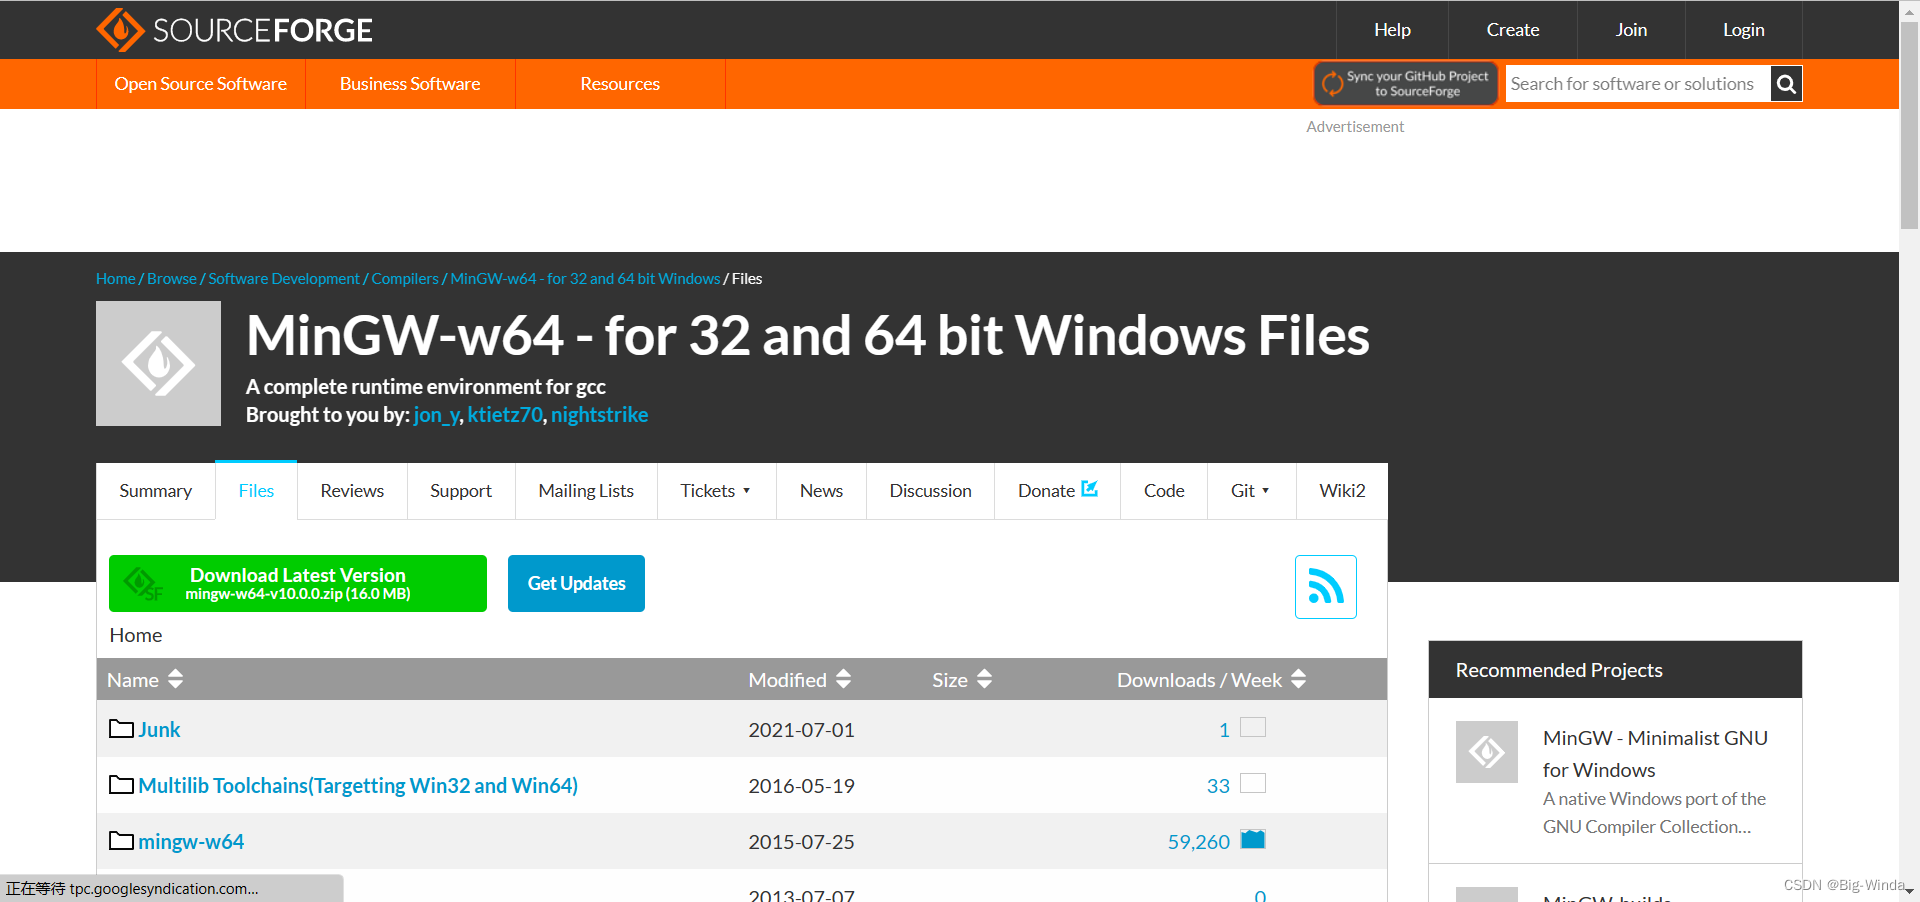Switch to the Summary tab
This screenshot has width=1920, height=902.
coord(156,491)
